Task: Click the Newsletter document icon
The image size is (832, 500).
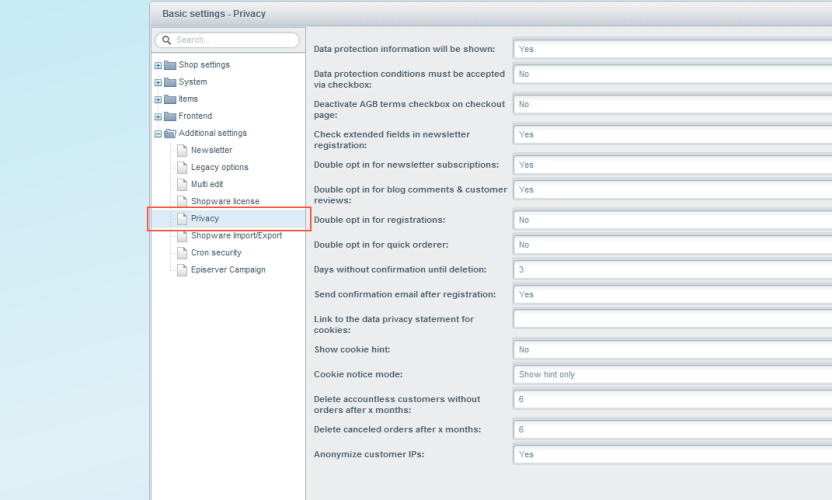Action: (x=182, y=150)
